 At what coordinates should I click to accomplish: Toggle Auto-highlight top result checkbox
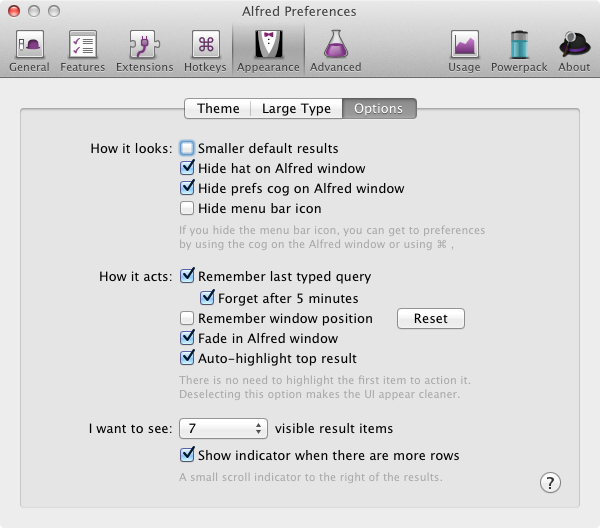pyautogui.click(x=187, y=358)
